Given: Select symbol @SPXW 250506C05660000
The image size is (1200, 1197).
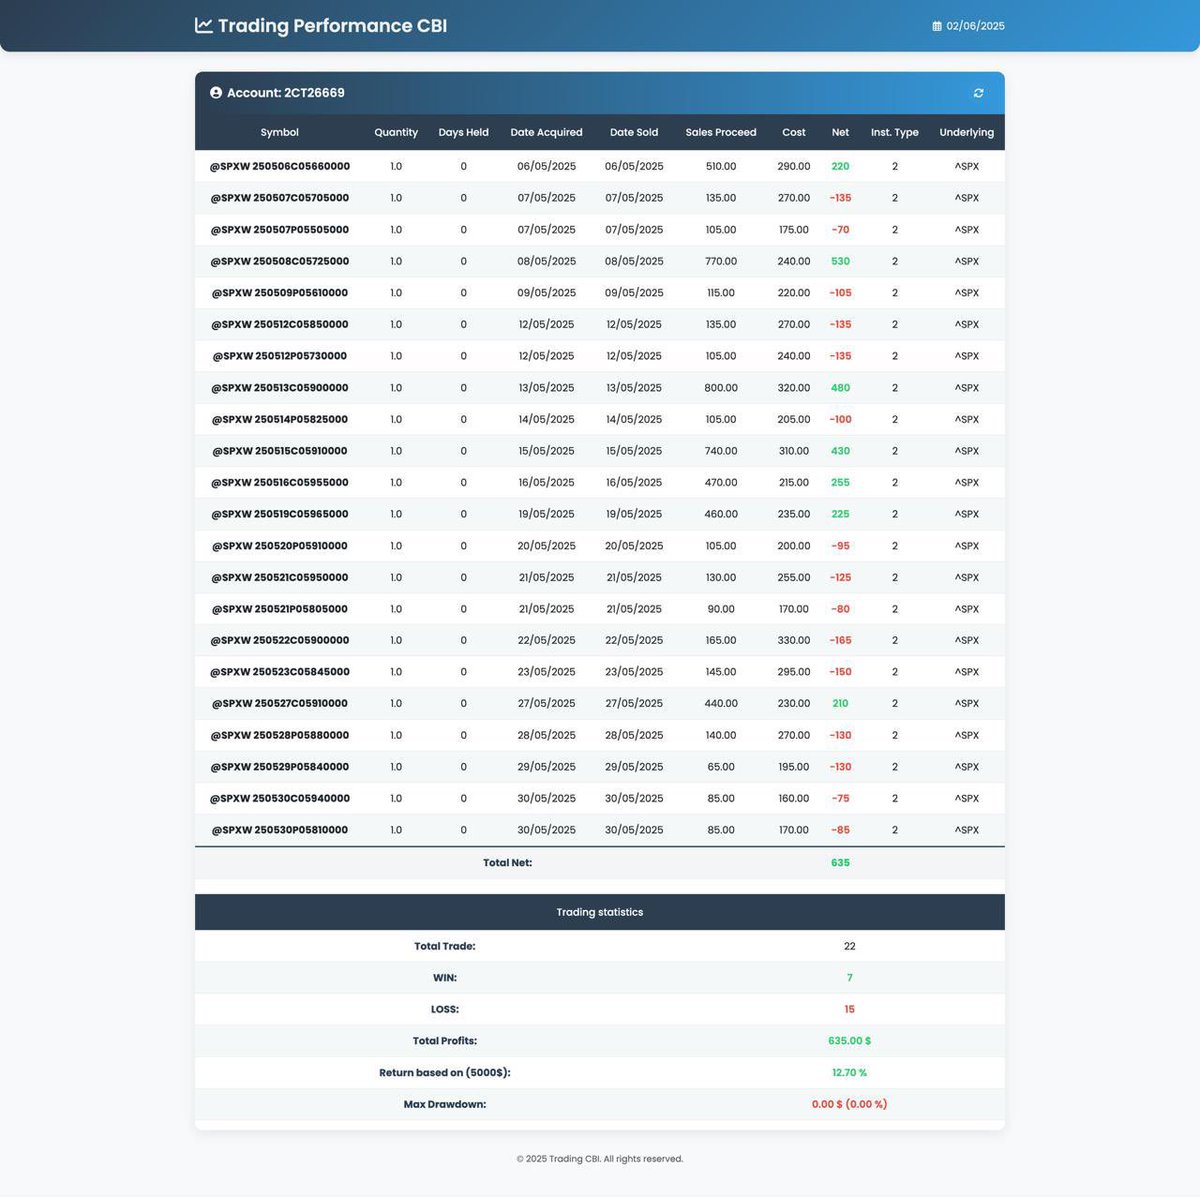Looking at the screenshot, I should (280, 166).
